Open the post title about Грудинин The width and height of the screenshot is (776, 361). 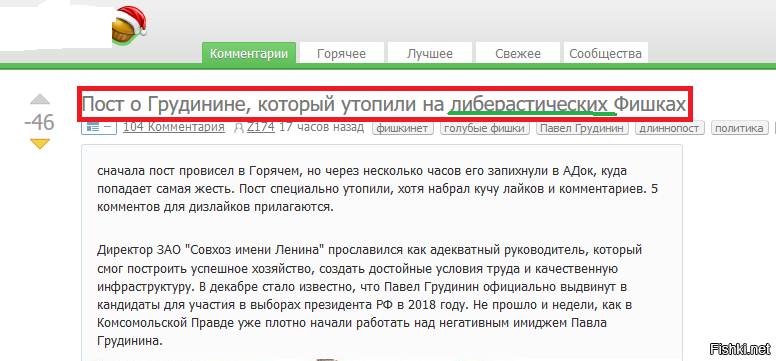tap(384, 104)
